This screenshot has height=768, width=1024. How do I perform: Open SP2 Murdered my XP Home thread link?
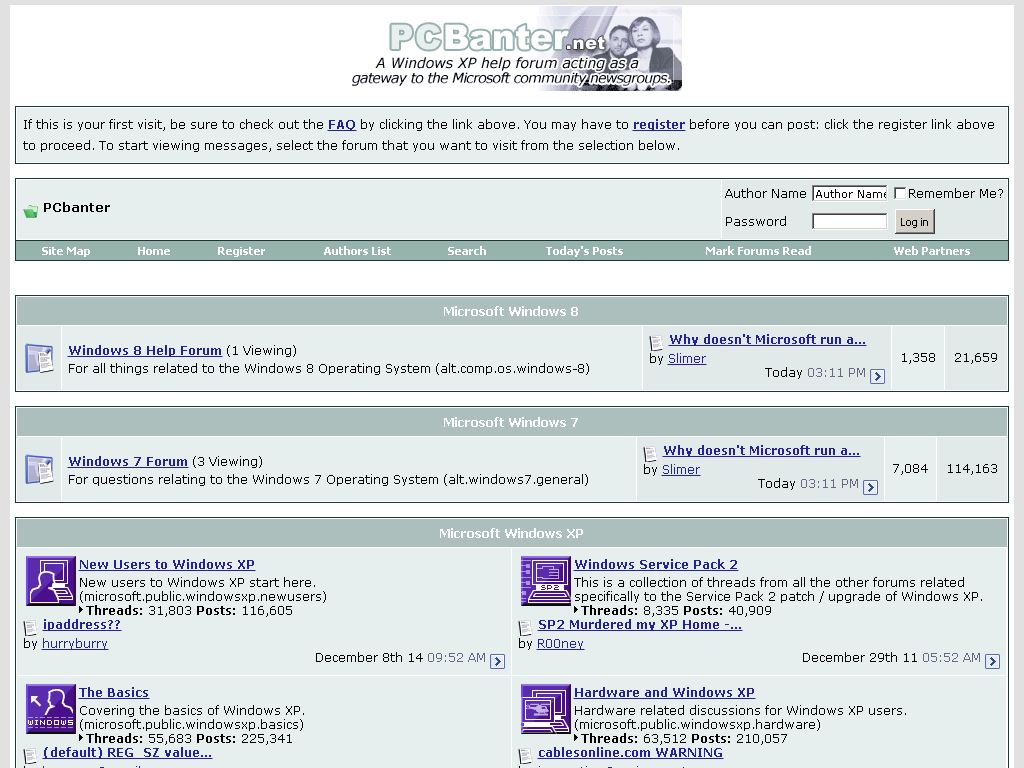640,624
